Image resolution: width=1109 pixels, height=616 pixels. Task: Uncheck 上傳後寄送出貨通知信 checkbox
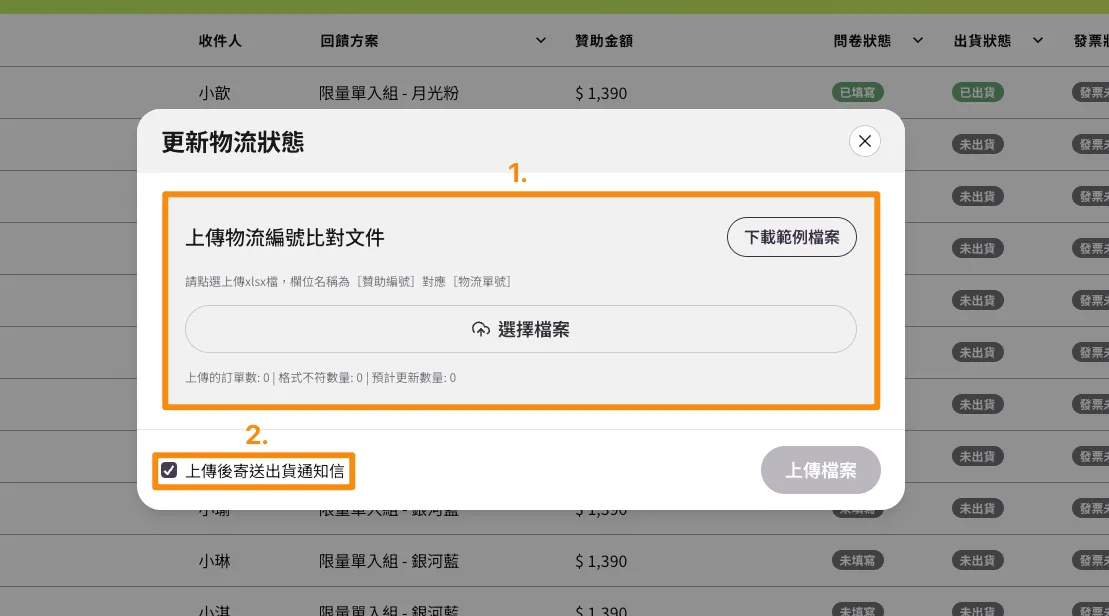pyautogui.click(x=169, y=470)
